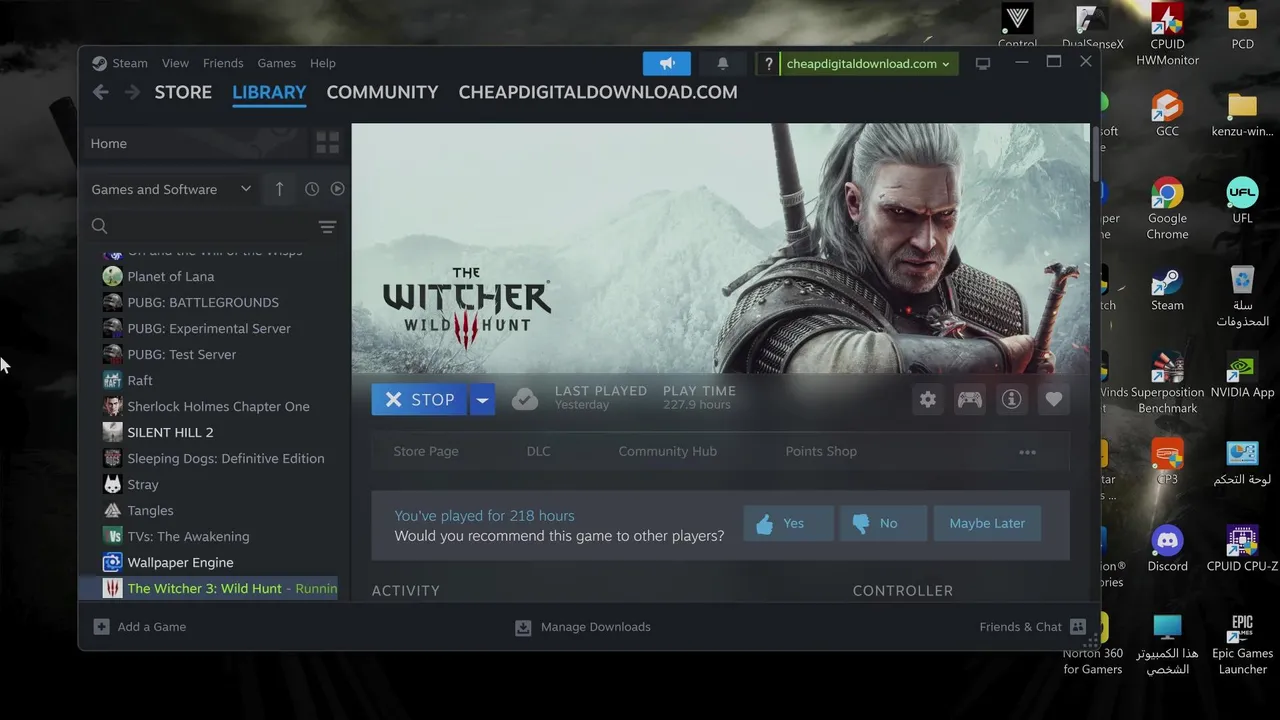Click the announcements megaphone icon
Image resolution: width=1280 pixels, height=720 pixels.
tap(667, 63)
